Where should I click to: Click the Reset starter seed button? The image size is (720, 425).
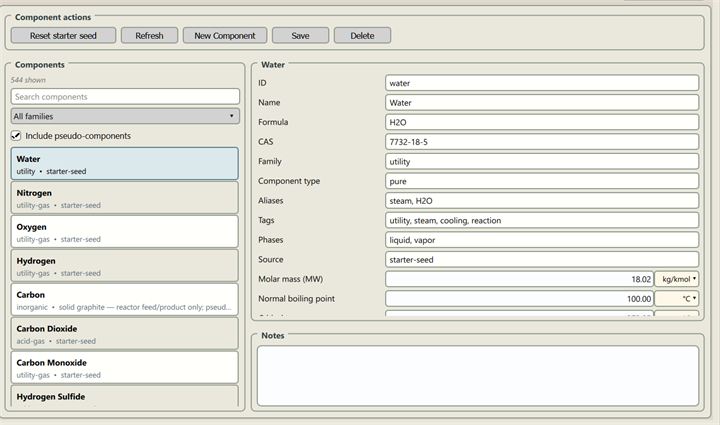[x=63, y=36]
